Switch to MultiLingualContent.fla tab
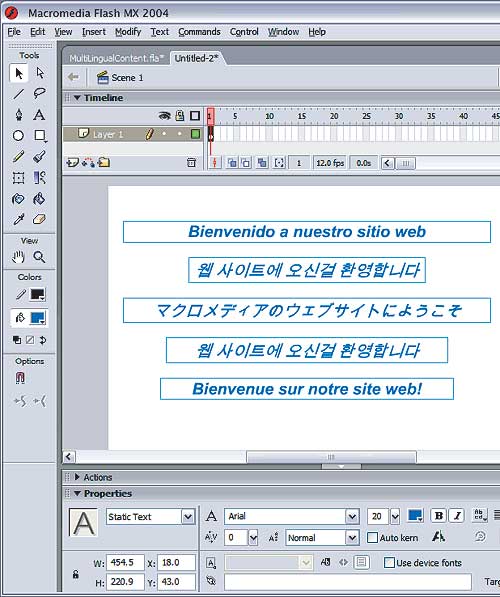 point(116,58)
